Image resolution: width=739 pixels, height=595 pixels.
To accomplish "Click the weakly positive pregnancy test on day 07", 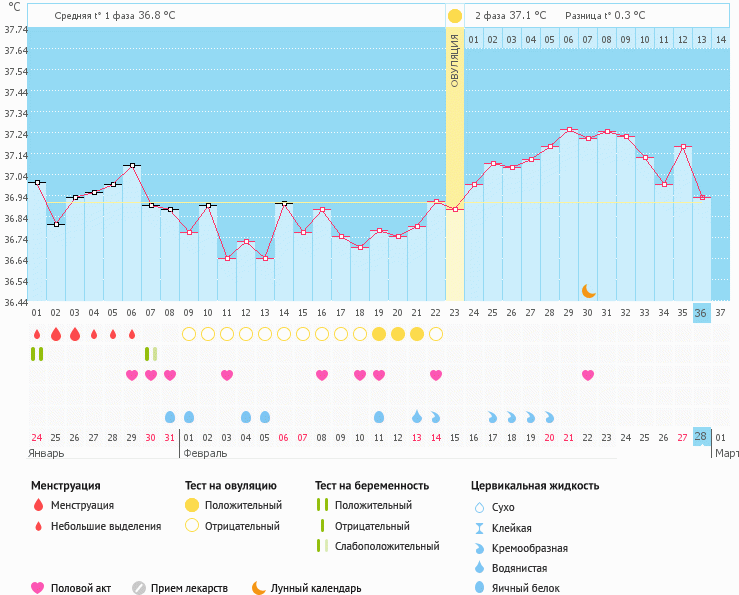I will 151,354.
